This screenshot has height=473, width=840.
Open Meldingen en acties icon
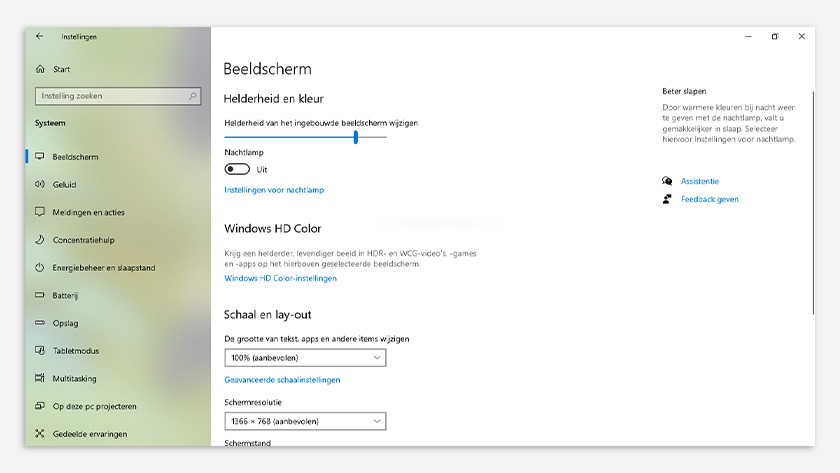pos(40,212)
